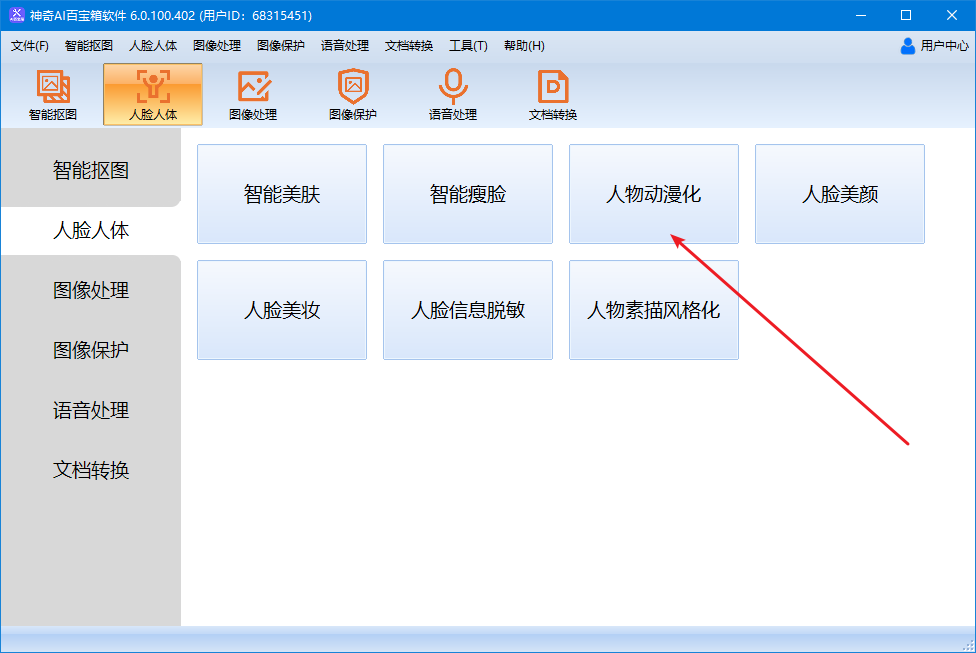Switch to 人脸人体 sidebar tab
Viewport: 976px width, 653px height.
(x=91, y=230)
